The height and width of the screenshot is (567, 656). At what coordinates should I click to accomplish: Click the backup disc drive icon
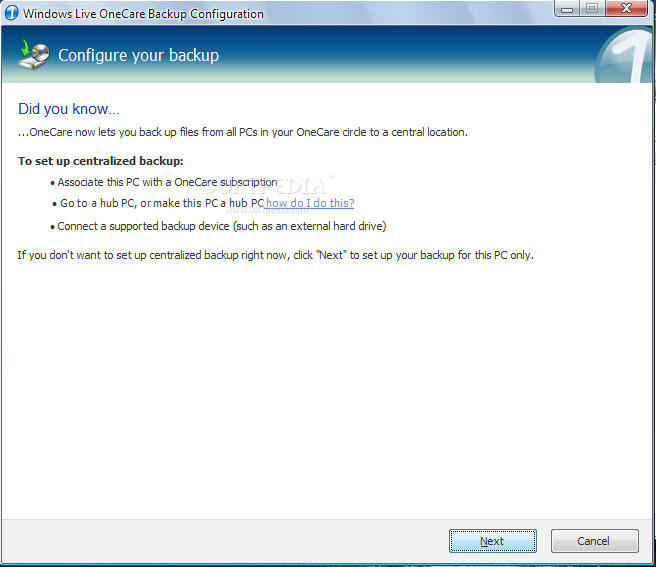(x=34, y=54)
